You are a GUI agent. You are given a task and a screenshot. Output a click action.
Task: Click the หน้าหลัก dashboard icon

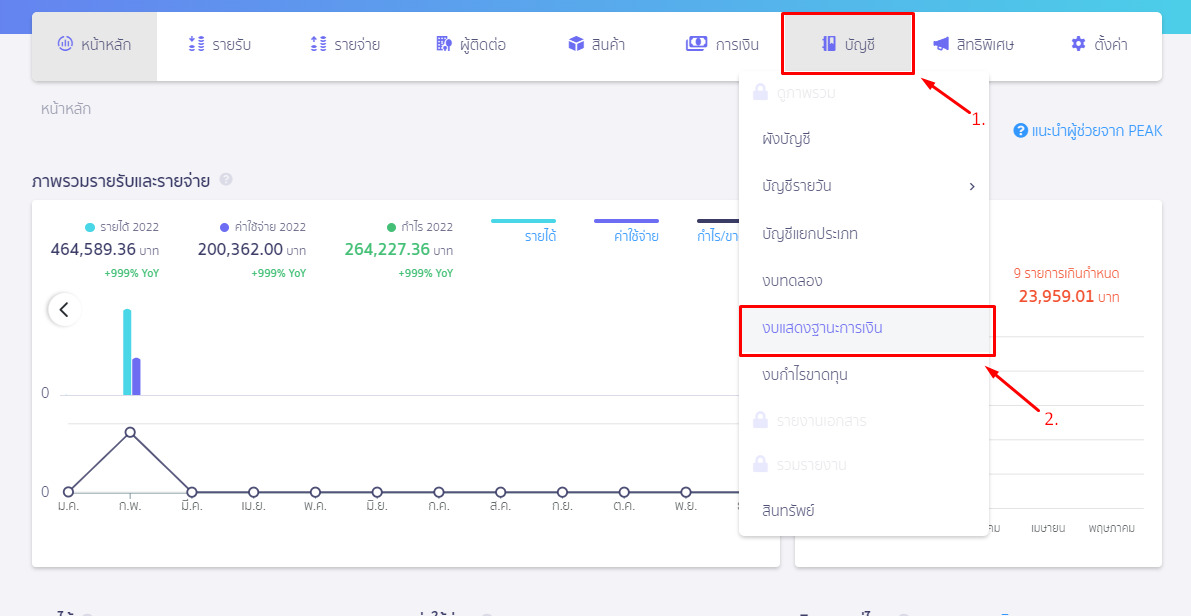pyautogui.click(x=65, y=44)
